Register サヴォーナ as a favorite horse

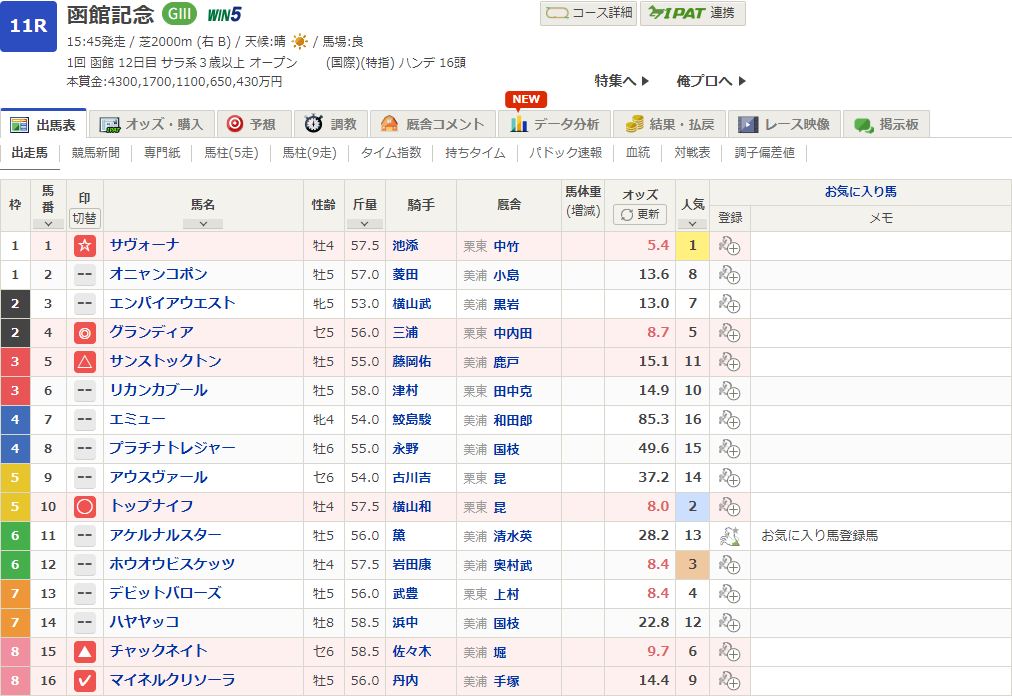click(730, 244)
